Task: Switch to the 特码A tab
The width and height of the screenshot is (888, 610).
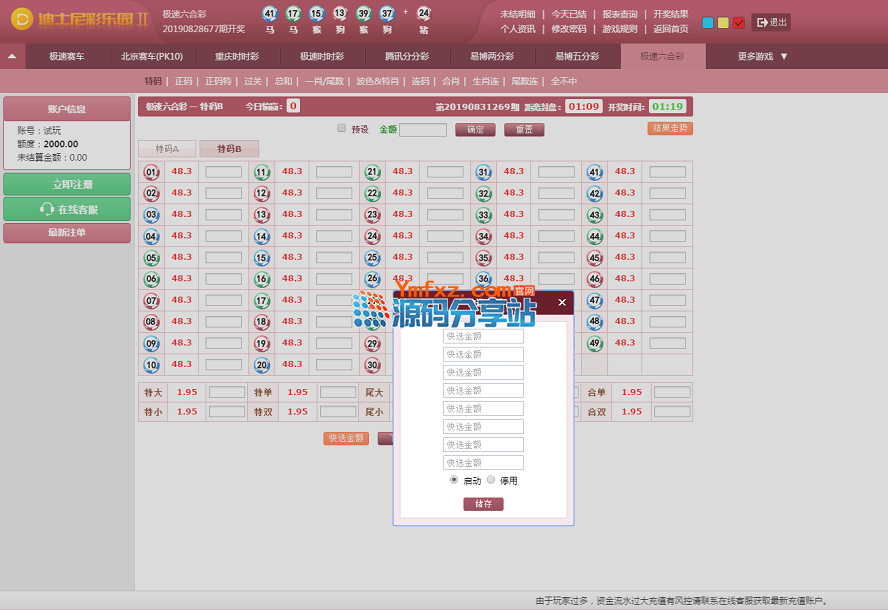Action: 167,149
